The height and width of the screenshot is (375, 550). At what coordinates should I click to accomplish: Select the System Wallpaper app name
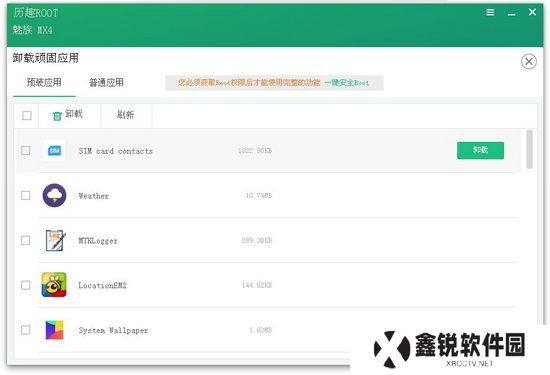[x=113, y=330]
